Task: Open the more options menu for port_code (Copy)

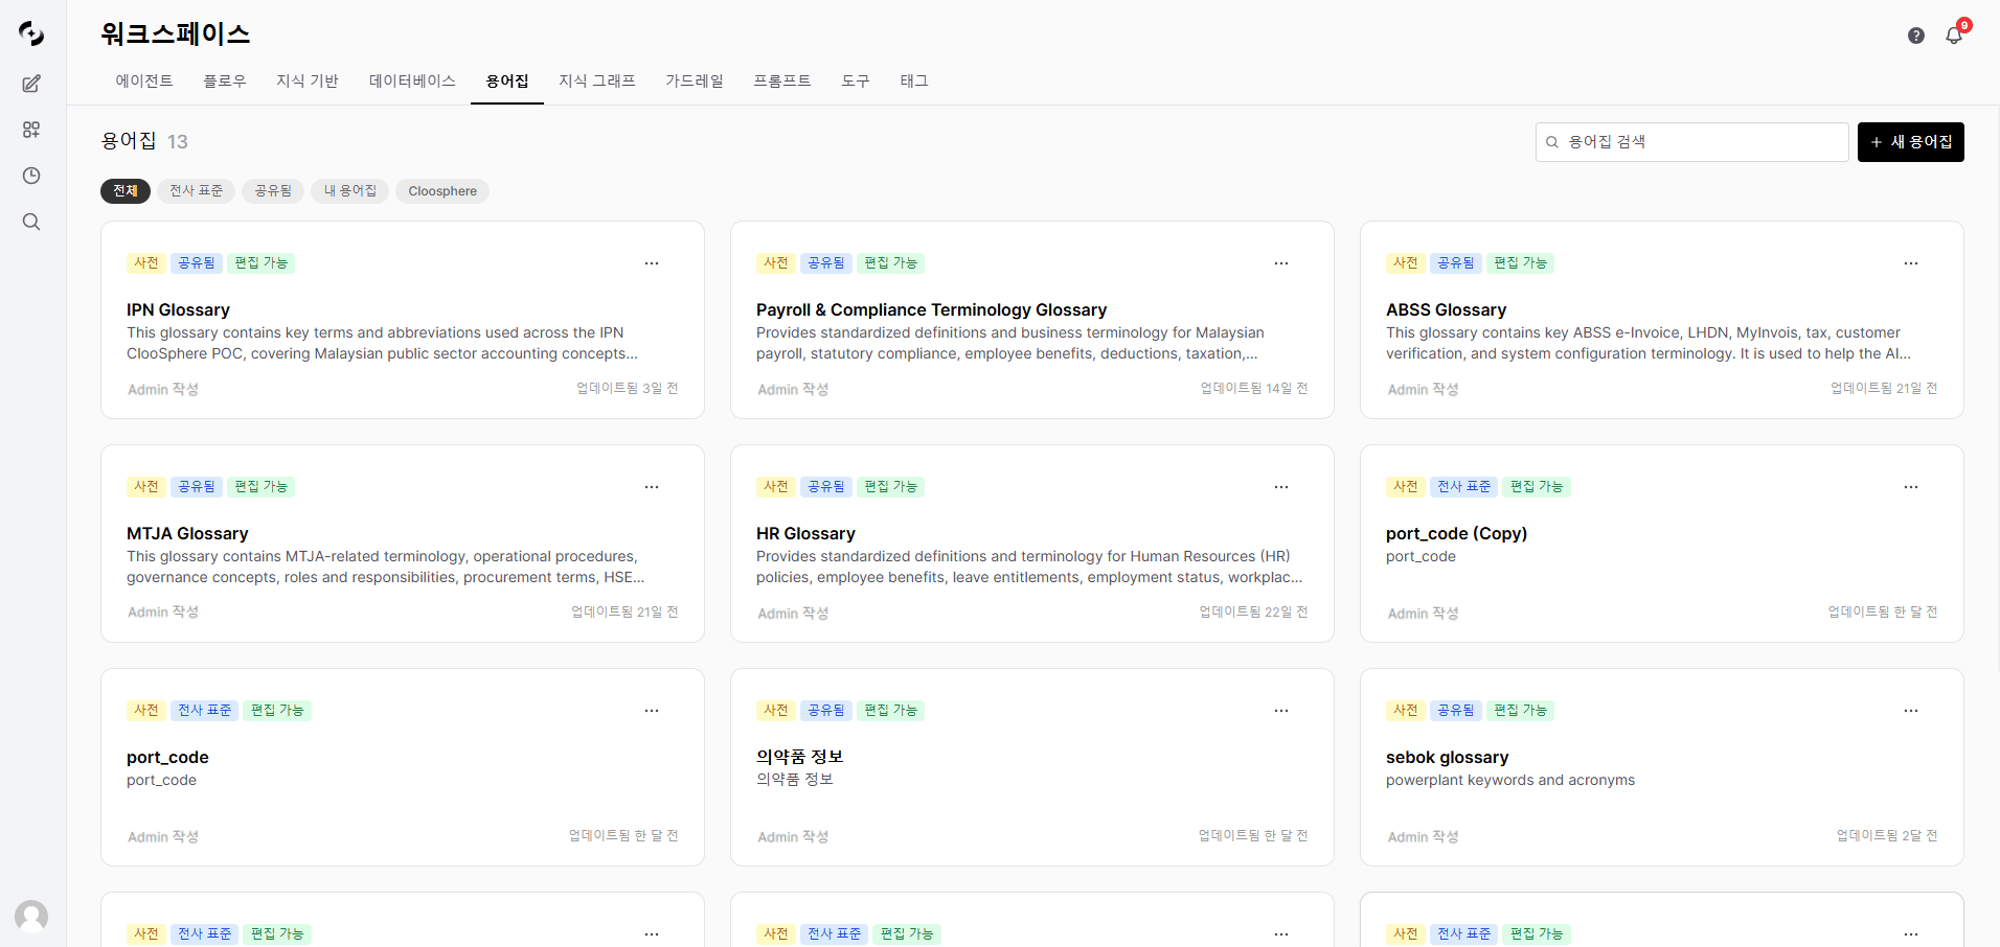Action: [x=1911, y=487]
